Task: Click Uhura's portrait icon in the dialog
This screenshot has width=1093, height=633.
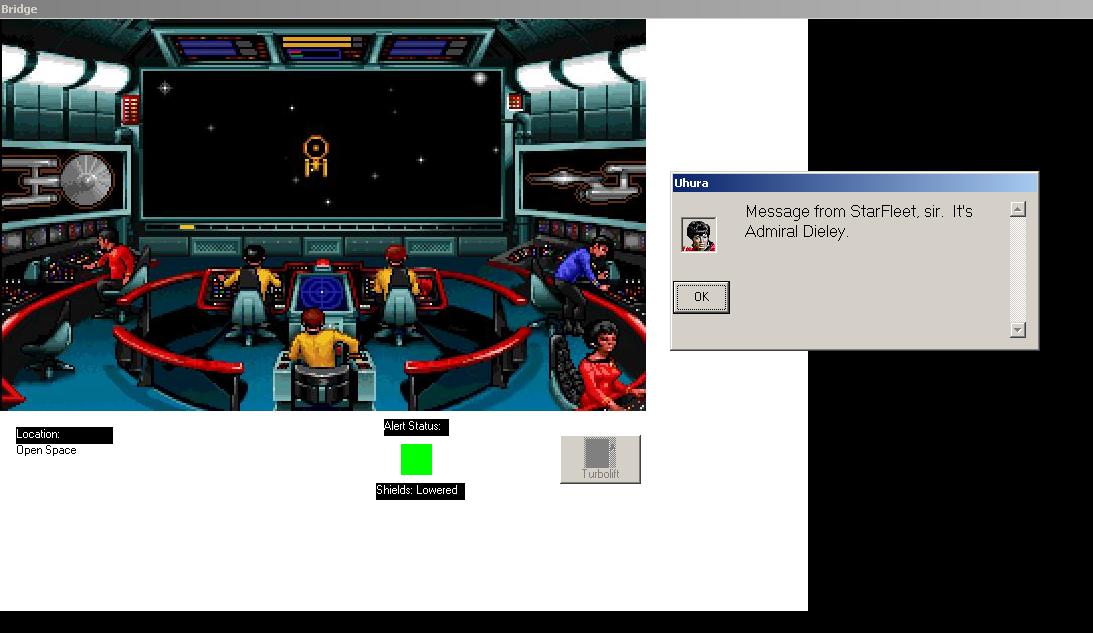Action: point(698,234)
